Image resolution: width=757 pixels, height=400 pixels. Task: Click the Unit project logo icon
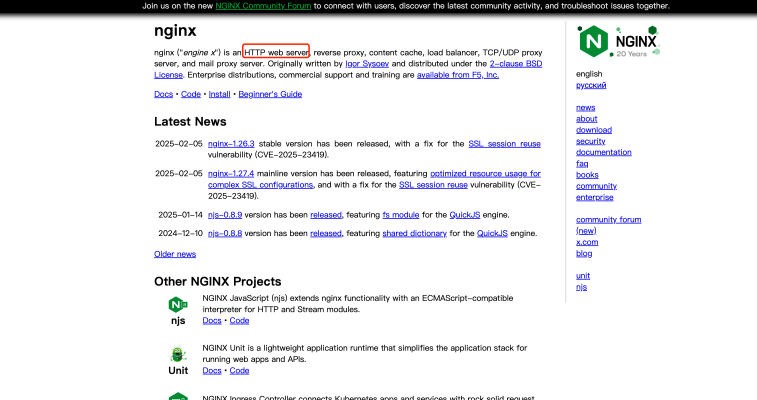(178, 354)
